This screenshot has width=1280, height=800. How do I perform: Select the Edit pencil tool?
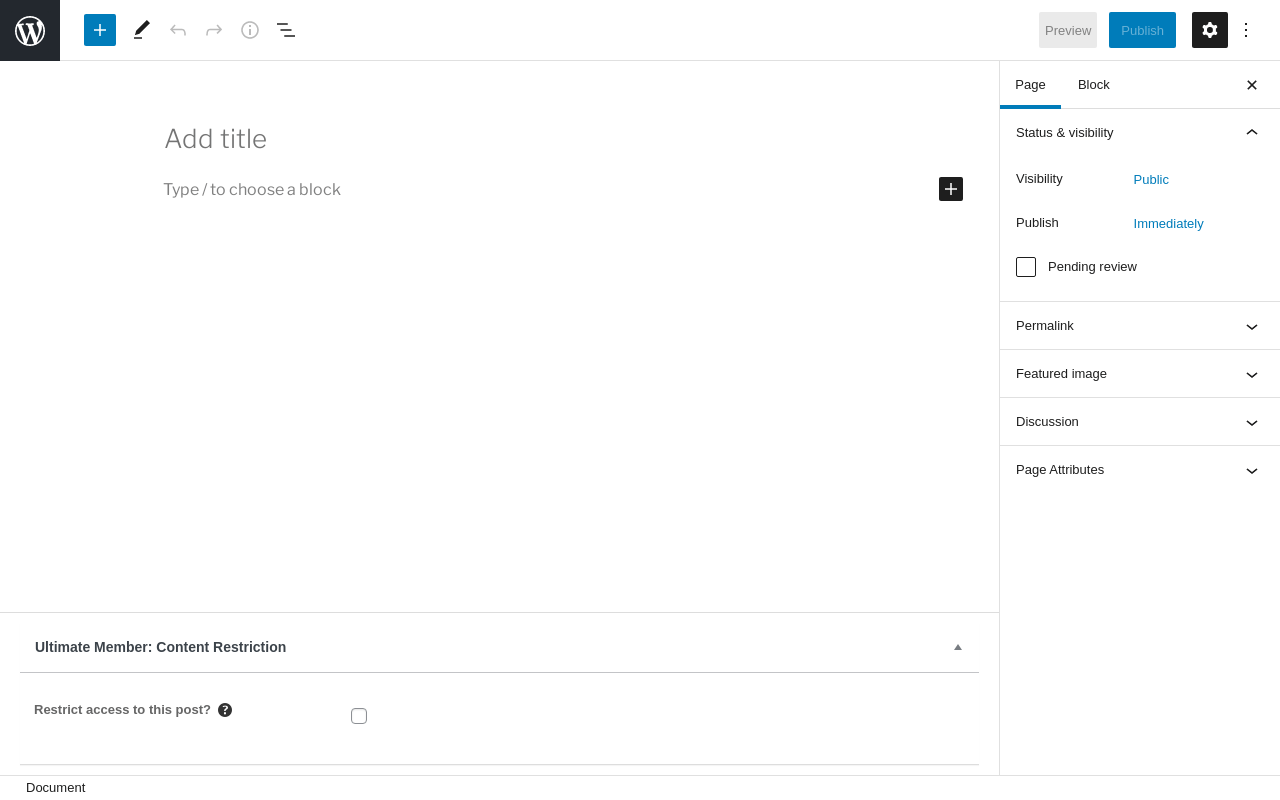point(142,30)
